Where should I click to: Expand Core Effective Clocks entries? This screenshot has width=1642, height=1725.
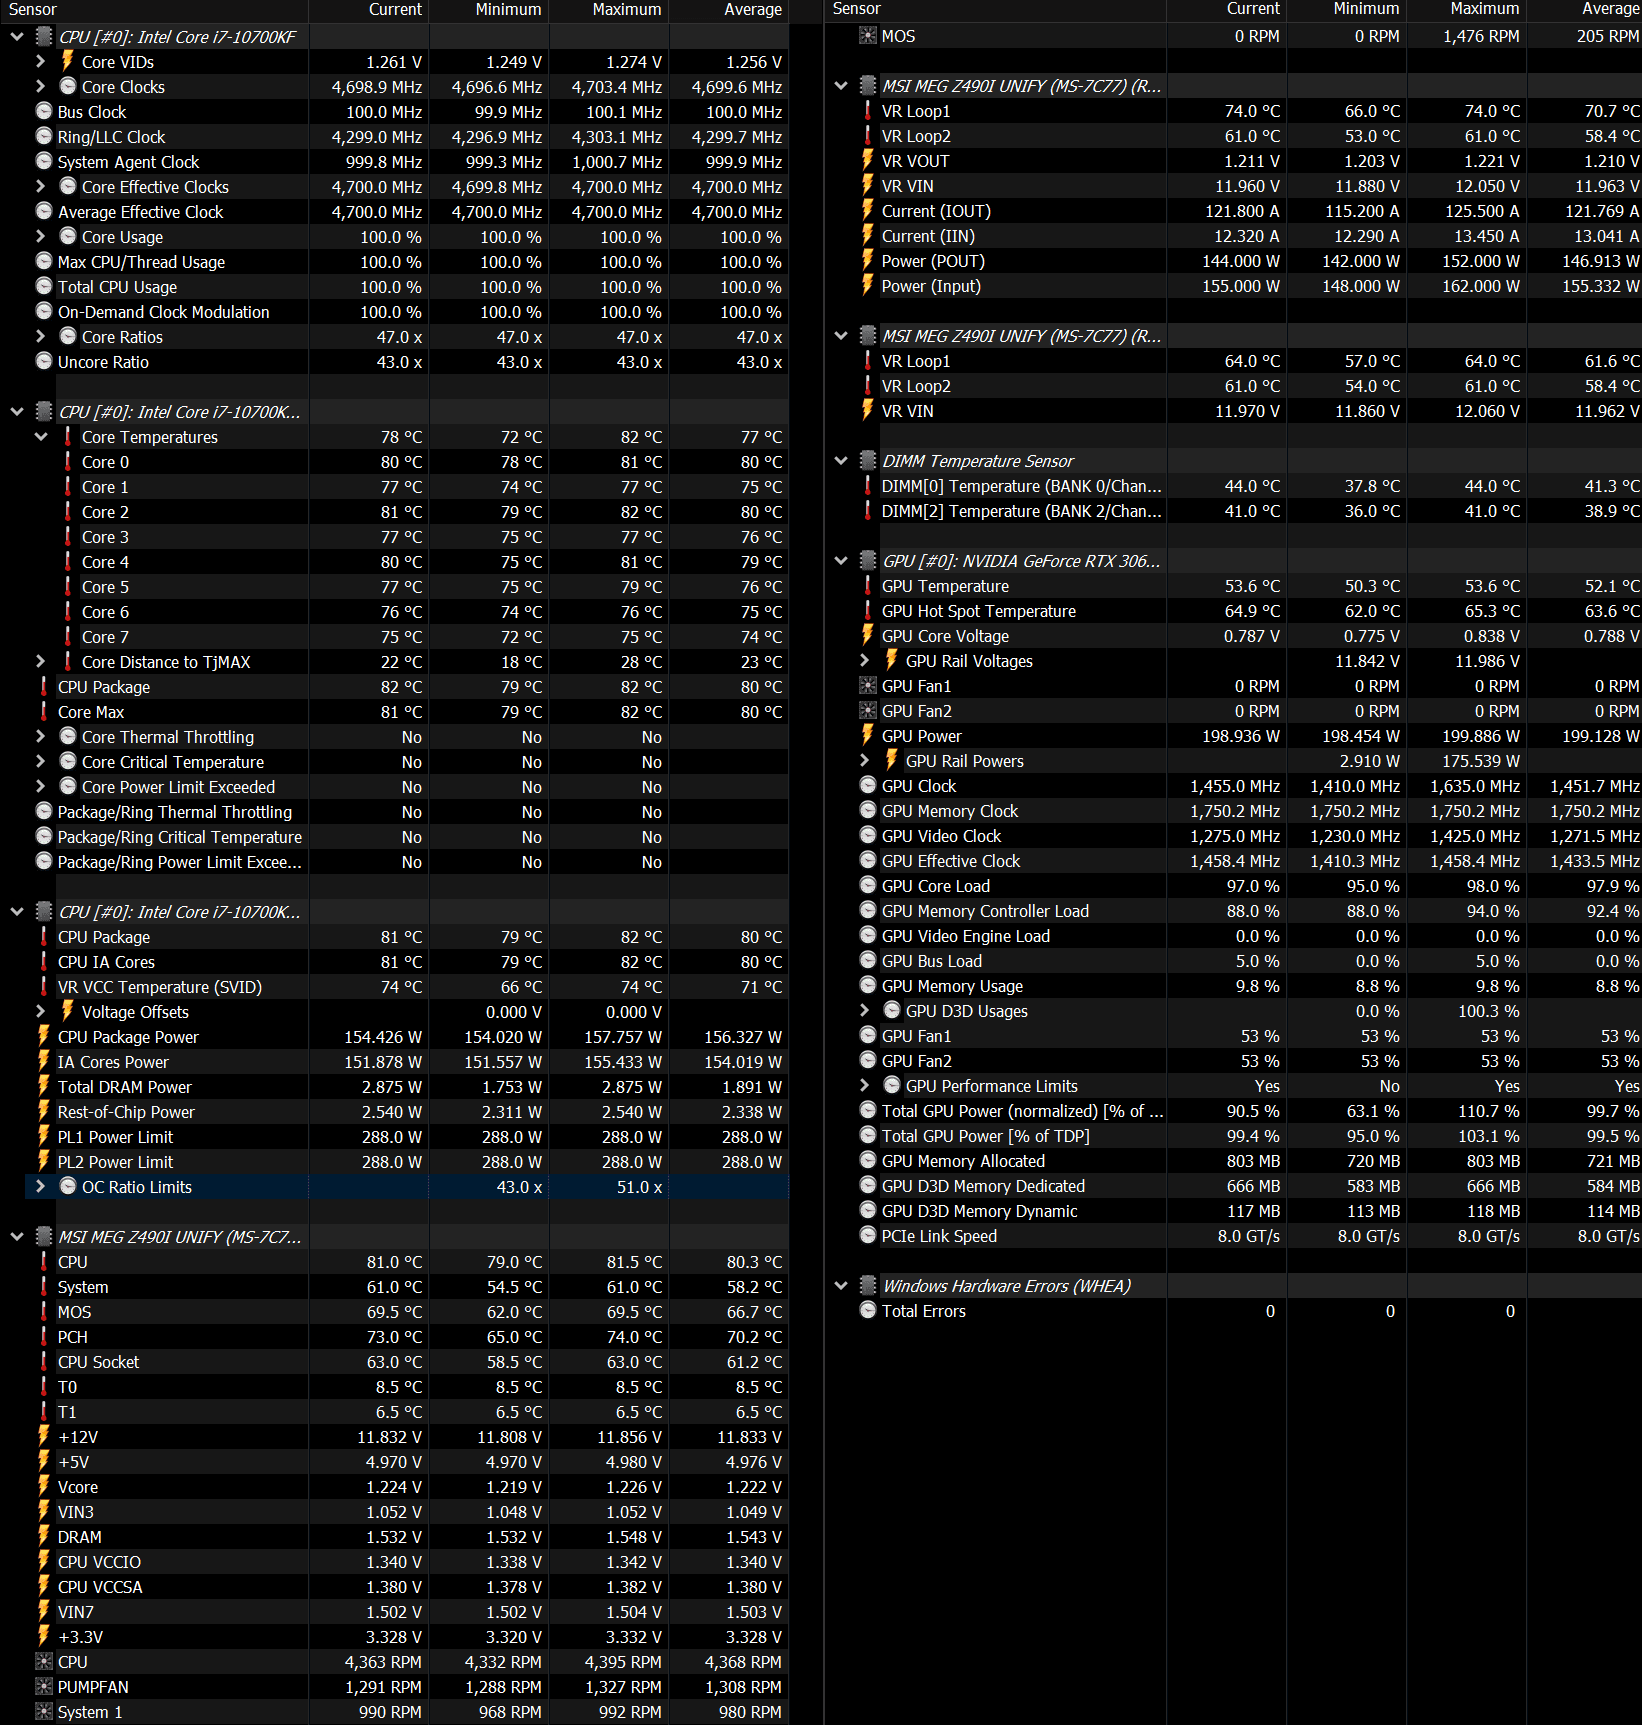tap(41, 187)
